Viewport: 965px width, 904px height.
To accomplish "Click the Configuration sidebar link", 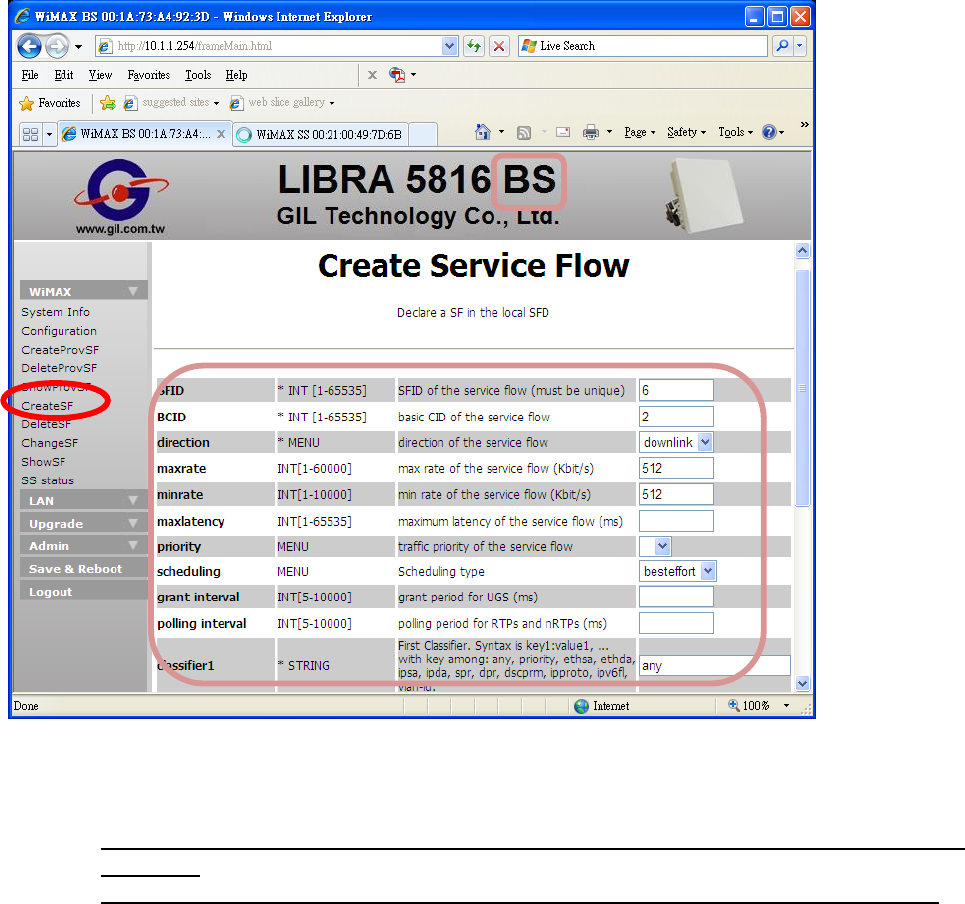I will tap(59, 331).
